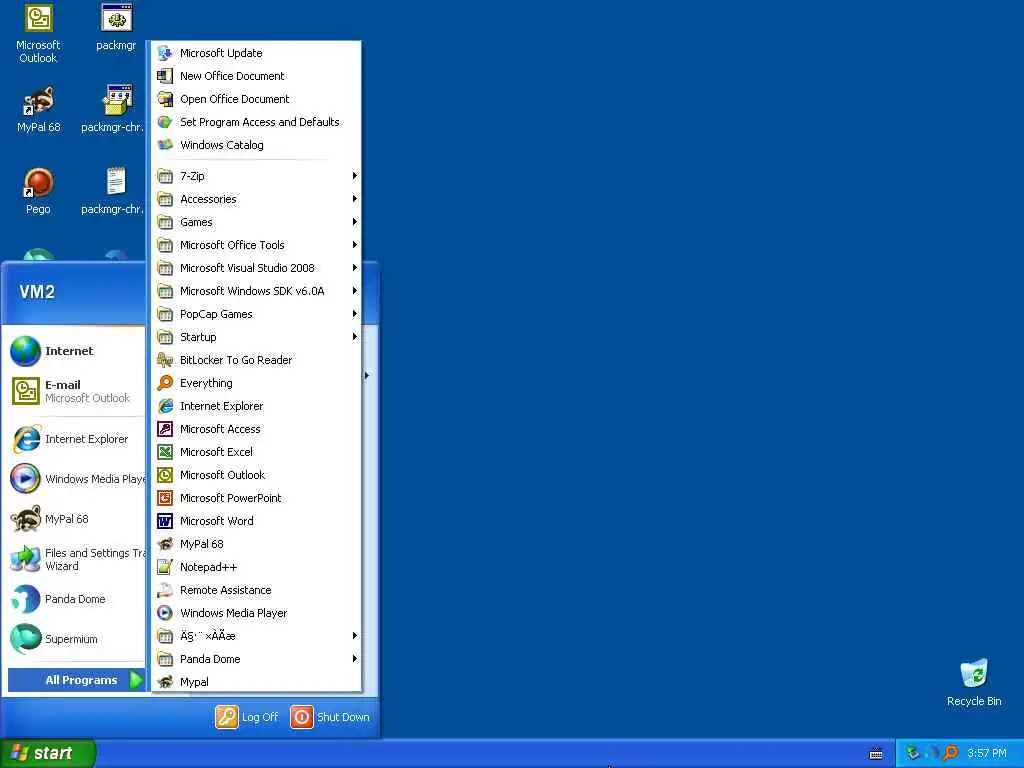This screenshot has height=768, width=1024.
Task: Launch Panda Dome from the start menu's left column
Action: [76, 599]
